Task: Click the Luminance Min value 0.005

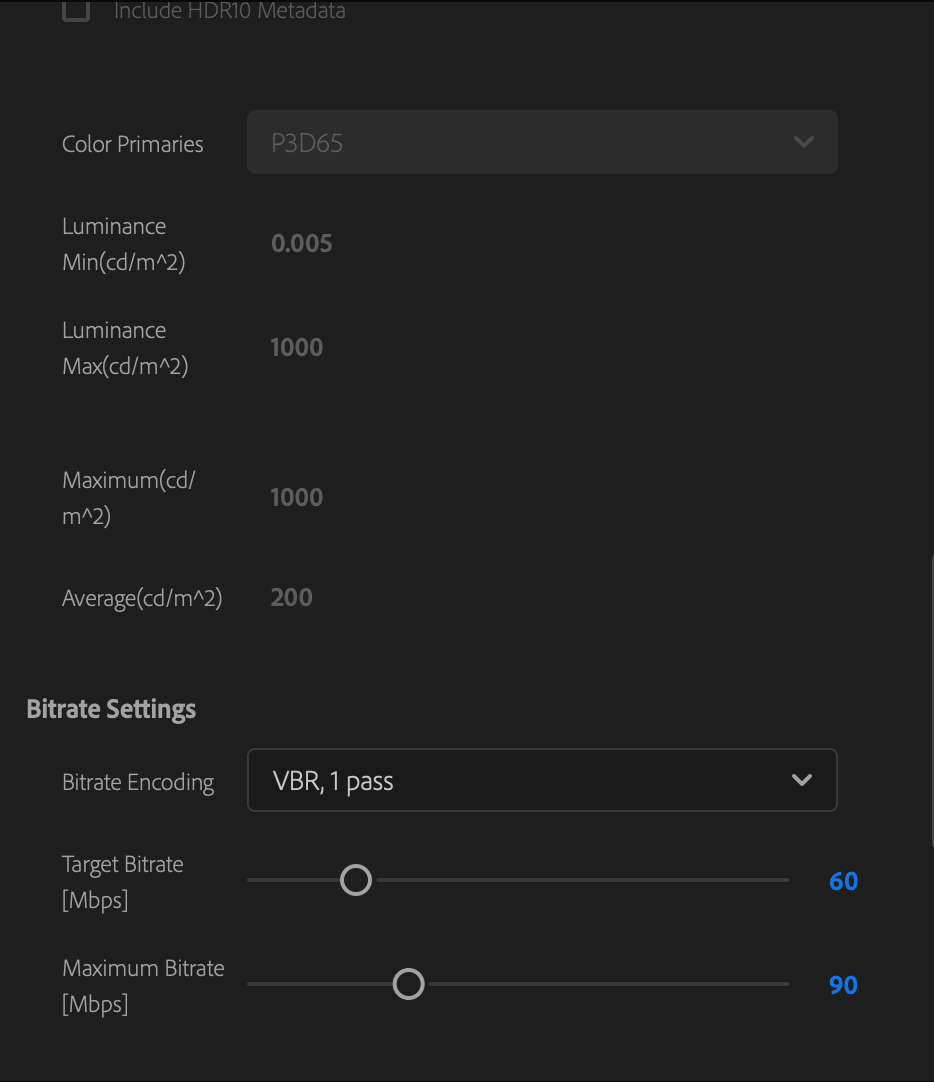Action: pos(302,243)
